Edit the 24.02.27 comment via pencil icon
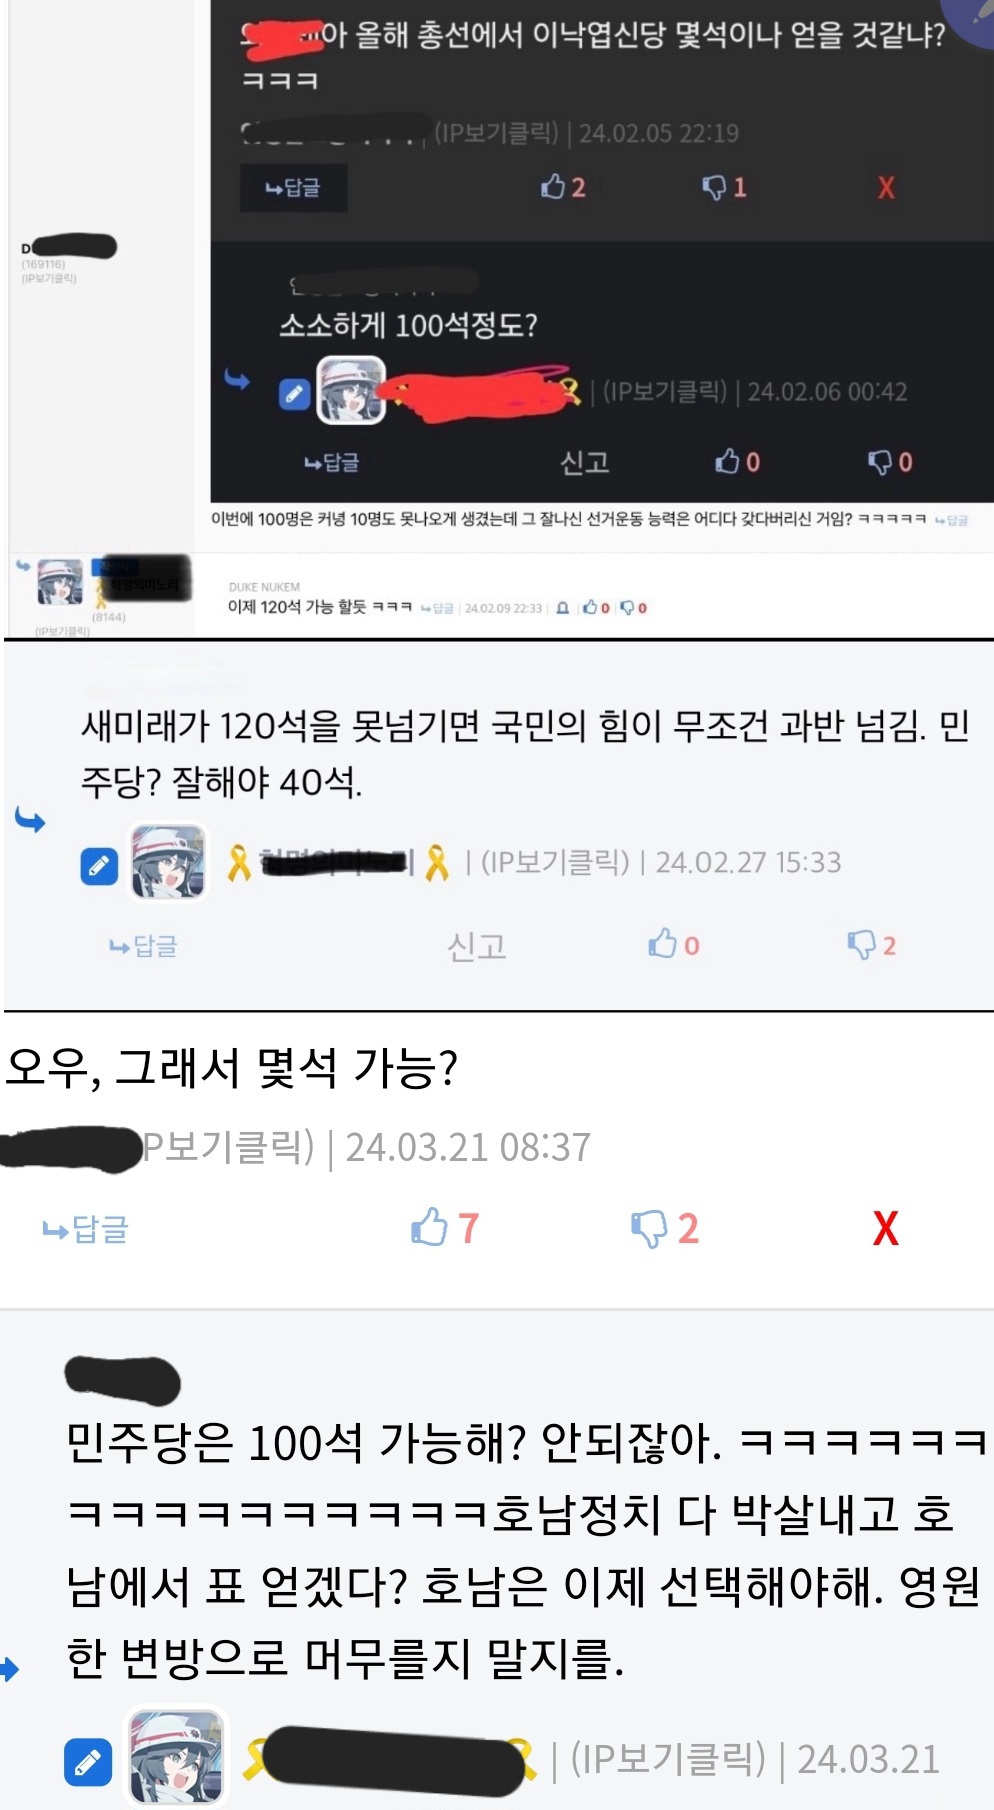 (x=99, y=866)
